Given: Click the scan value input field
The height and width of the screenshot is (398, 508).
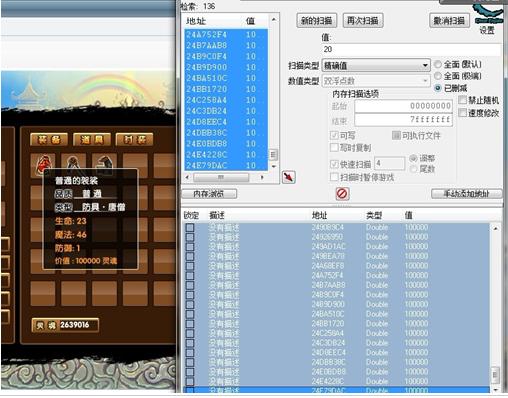Looking at the screenshot, I should [411, 49].
